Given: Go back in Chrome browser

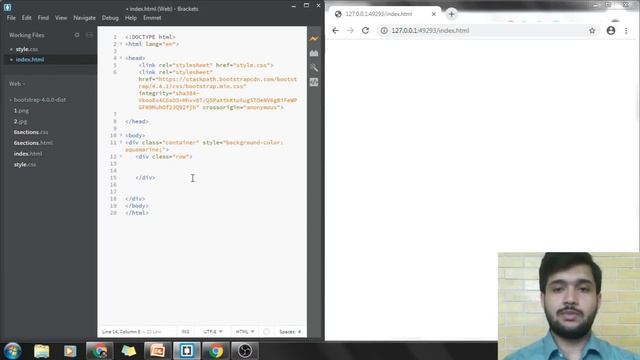Looking at the screenshot, I should [x=335, y=31].
